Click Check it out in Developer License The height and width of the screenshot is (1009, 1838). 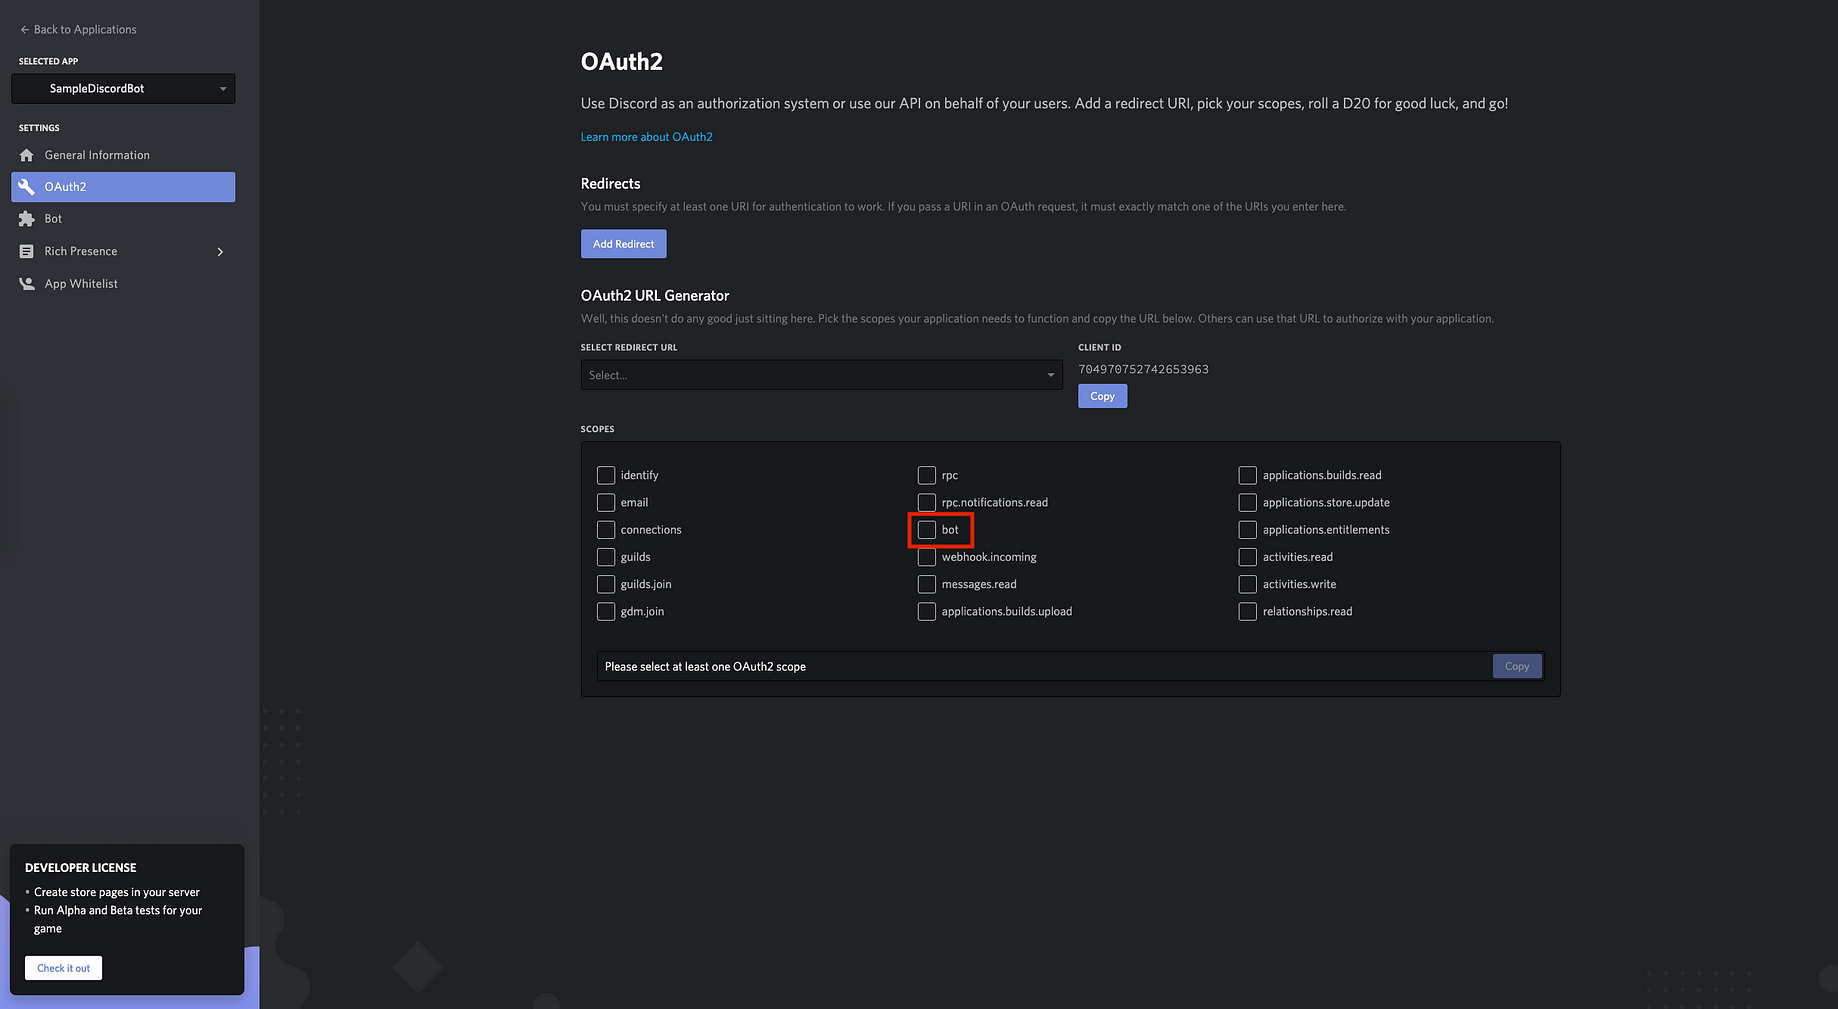point(63,968)
